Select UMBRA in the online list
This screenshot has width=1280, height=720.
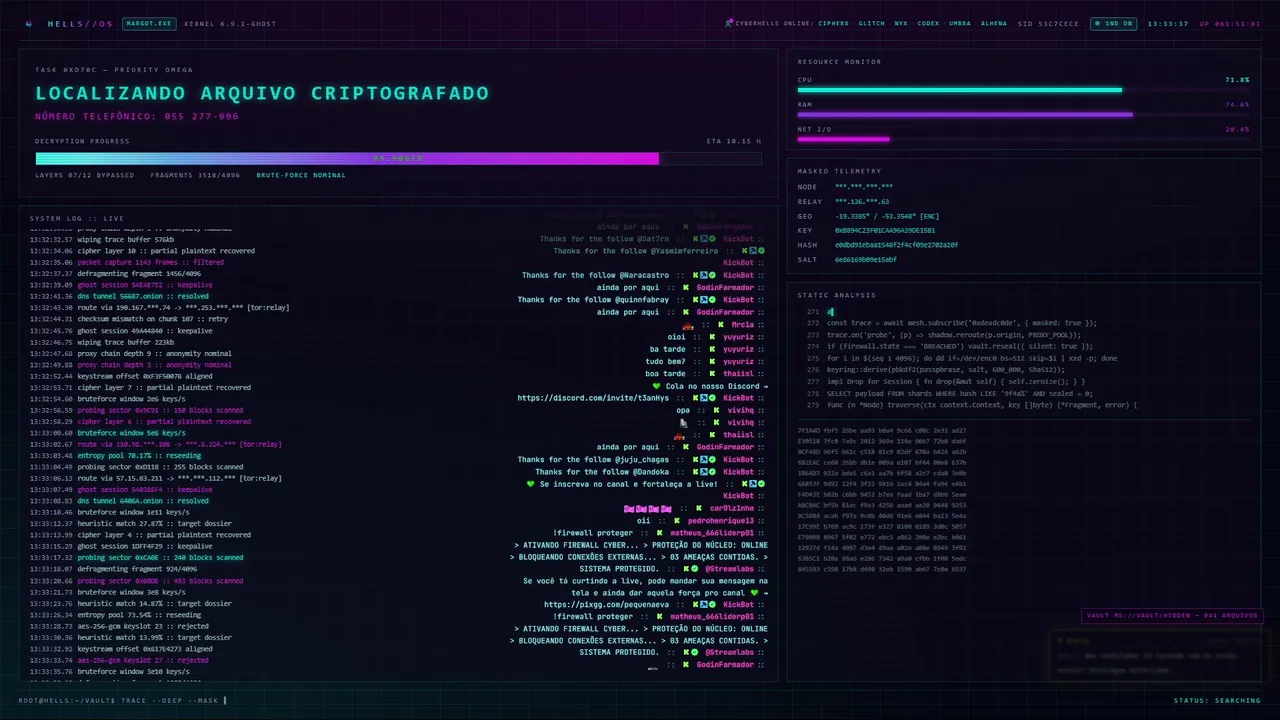point(960,23)
